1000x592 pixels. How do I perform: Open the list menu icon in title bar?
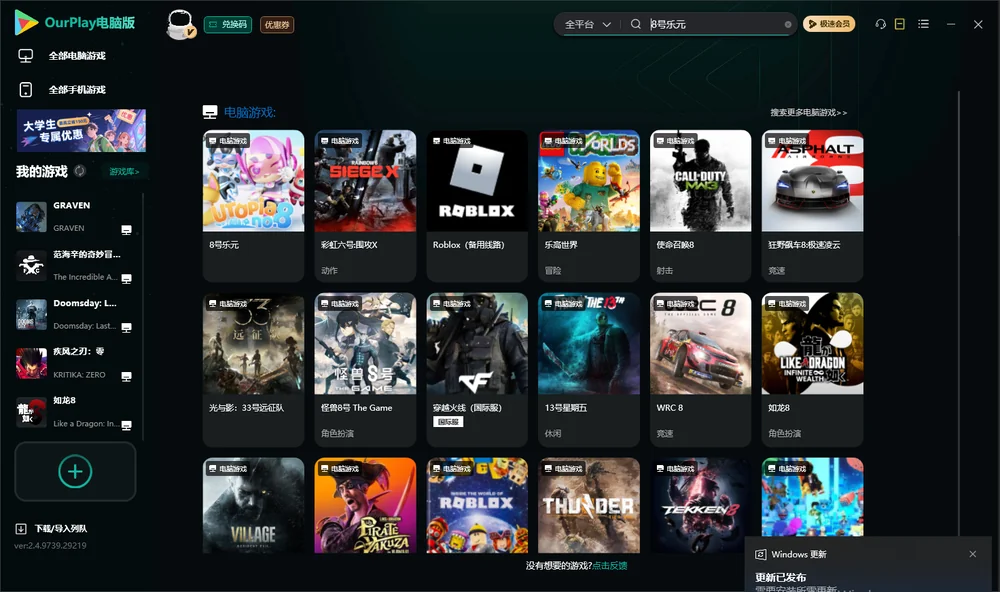coord(923,24)
